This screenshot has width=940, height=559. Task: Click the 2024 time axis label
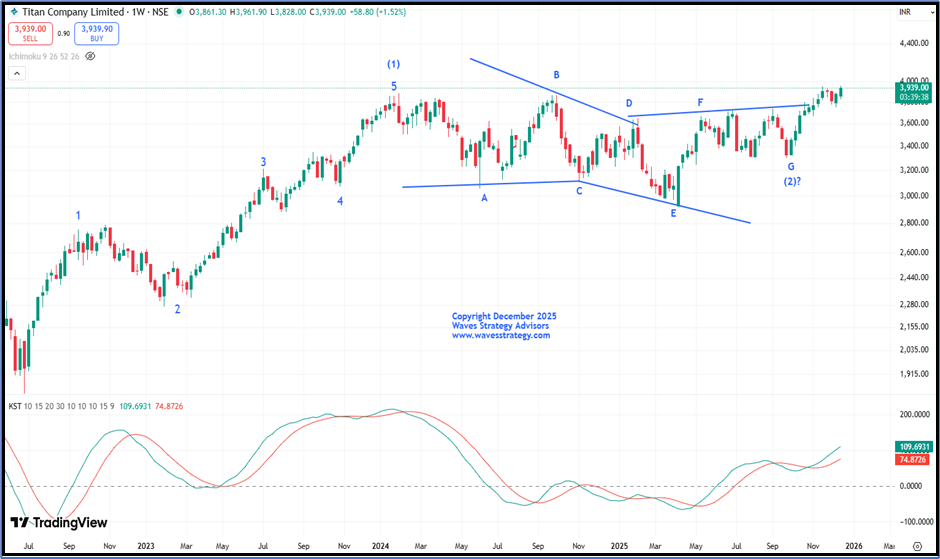[x=380, y=546]
